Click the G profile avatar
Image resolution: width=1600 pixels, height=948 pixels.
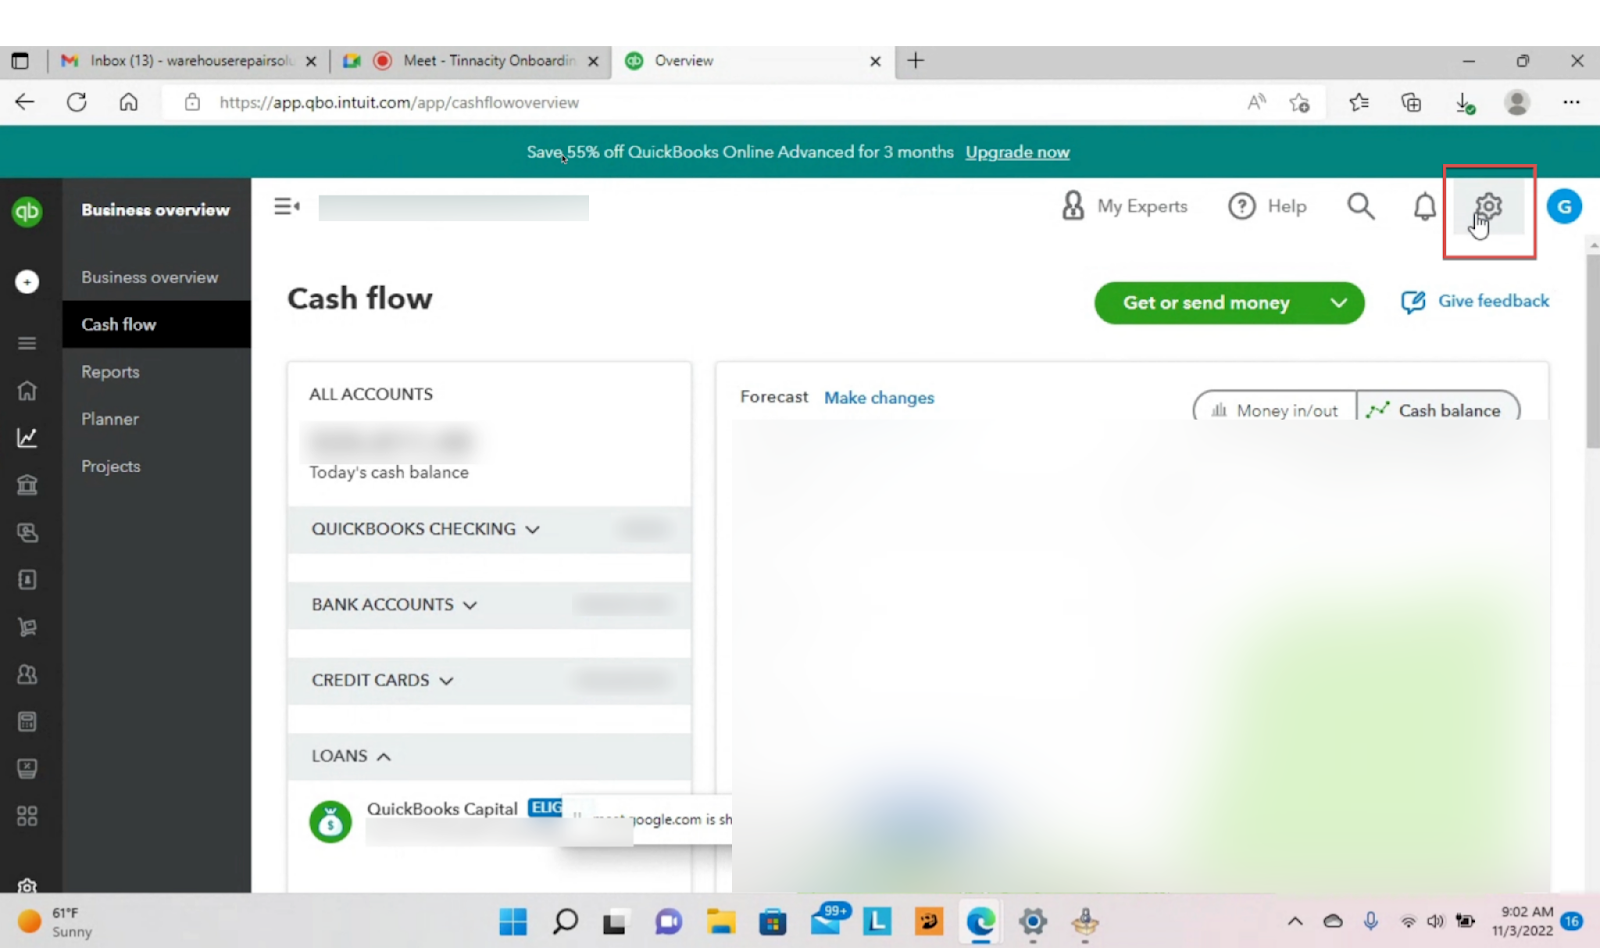(1564, 206)
